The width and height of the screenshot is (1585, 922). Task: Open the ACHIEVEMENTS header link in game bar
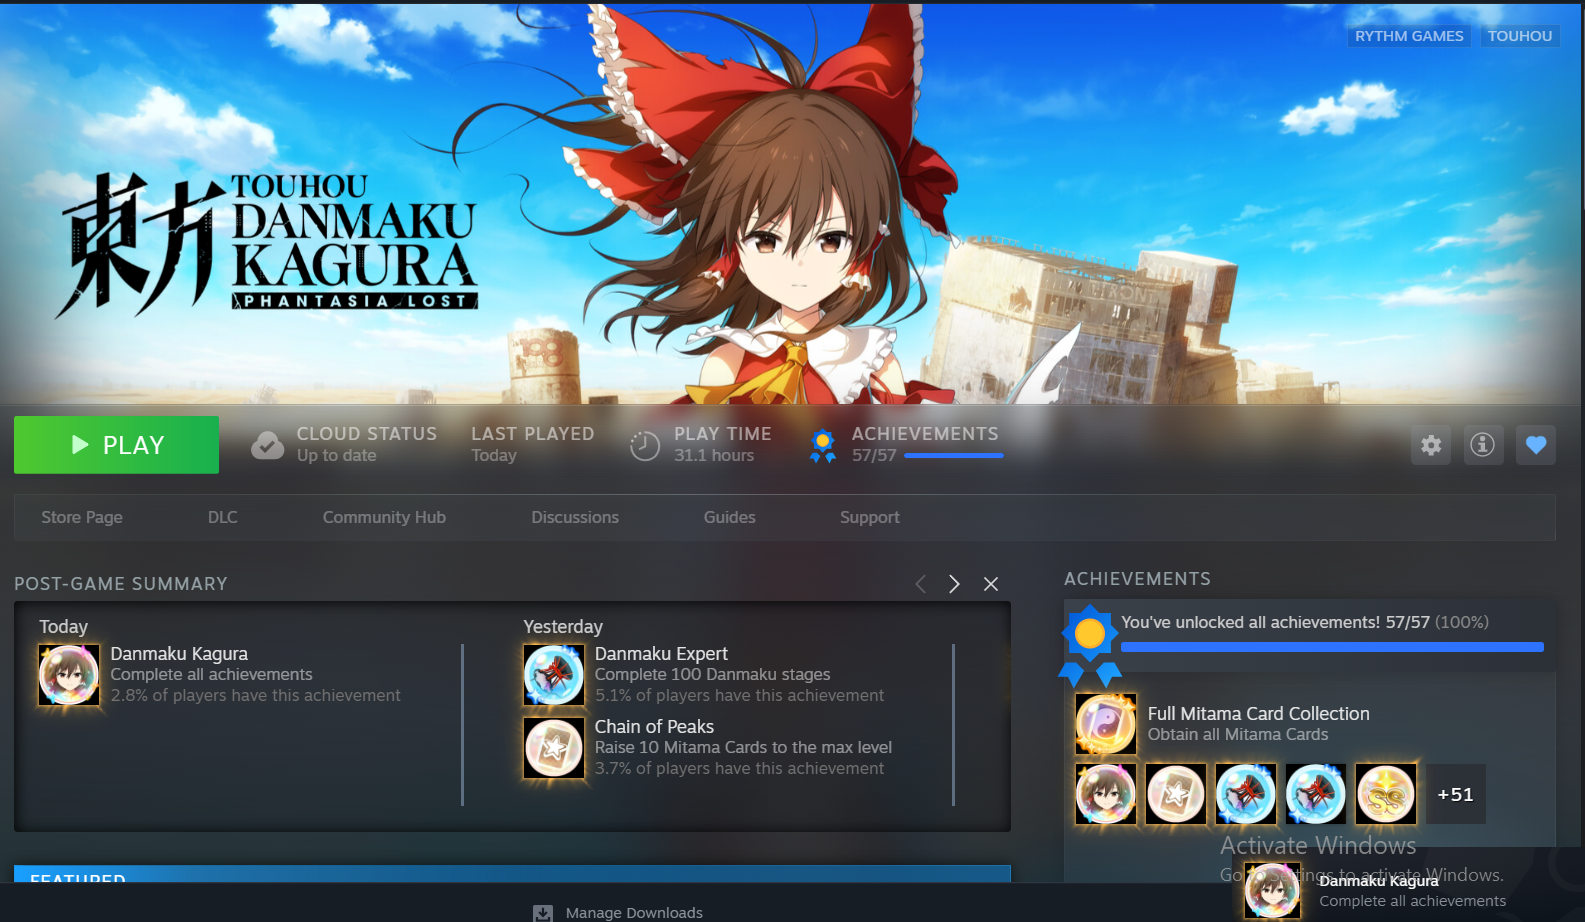(925, 434)
